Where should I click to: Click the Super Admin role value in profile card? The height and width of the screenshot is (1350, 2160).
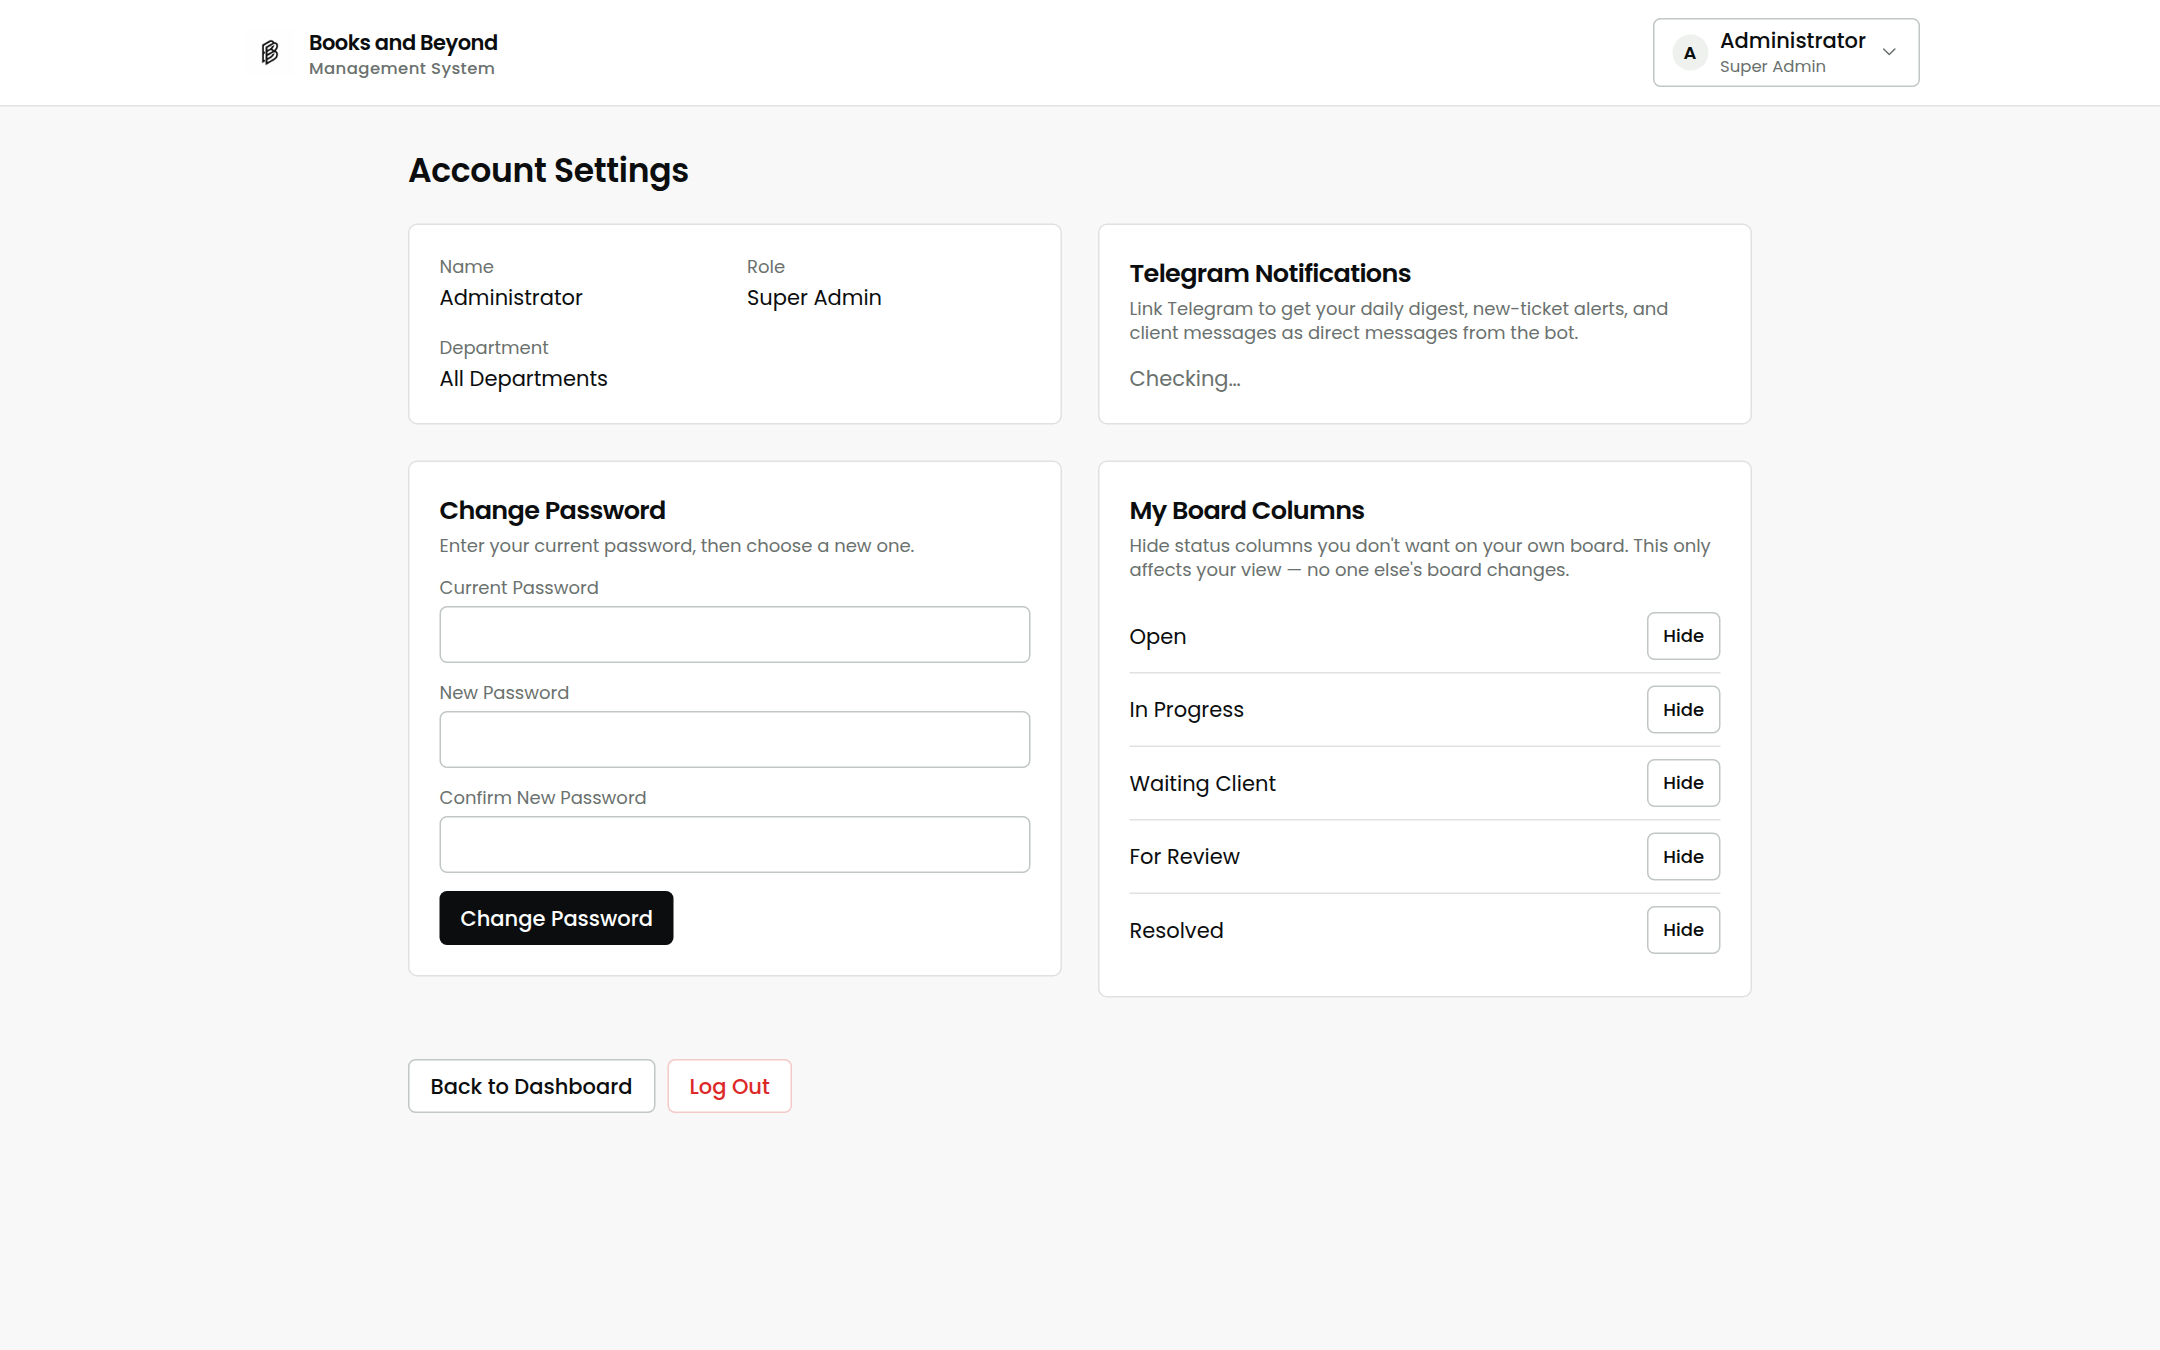(x=814, y=297)
